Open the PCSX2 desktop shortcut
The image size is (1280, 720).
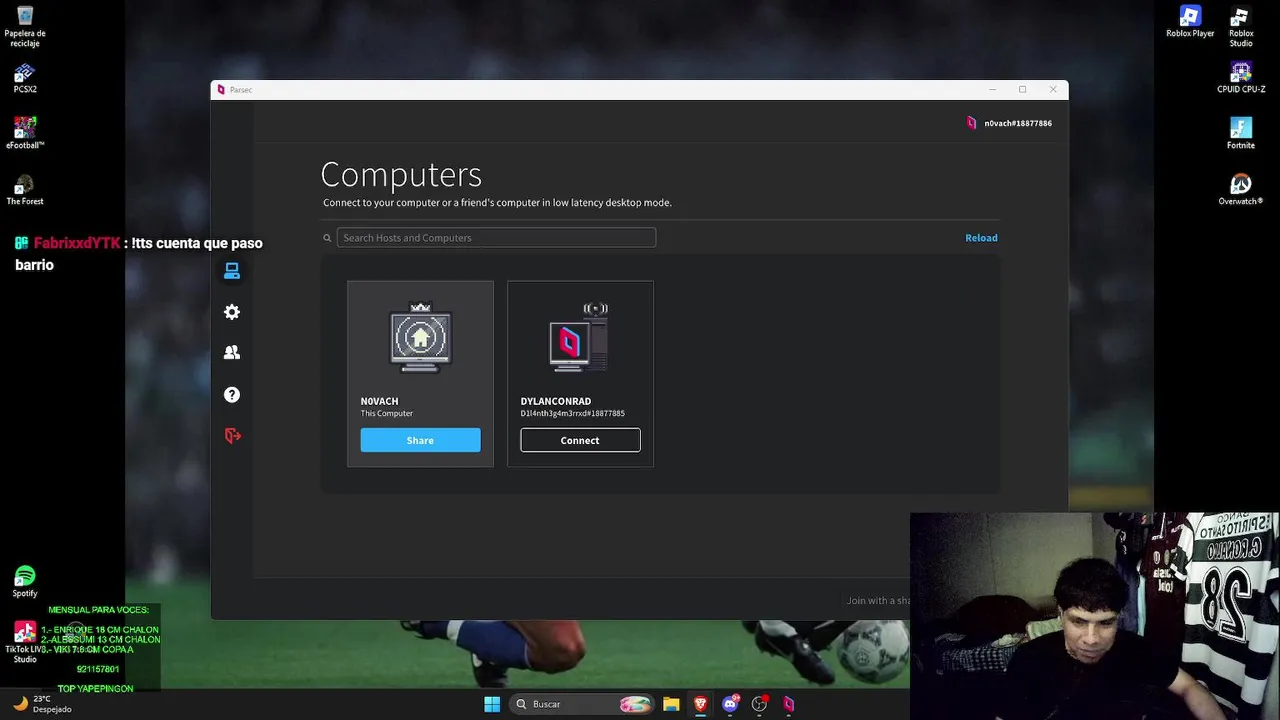tap(25, 79)
